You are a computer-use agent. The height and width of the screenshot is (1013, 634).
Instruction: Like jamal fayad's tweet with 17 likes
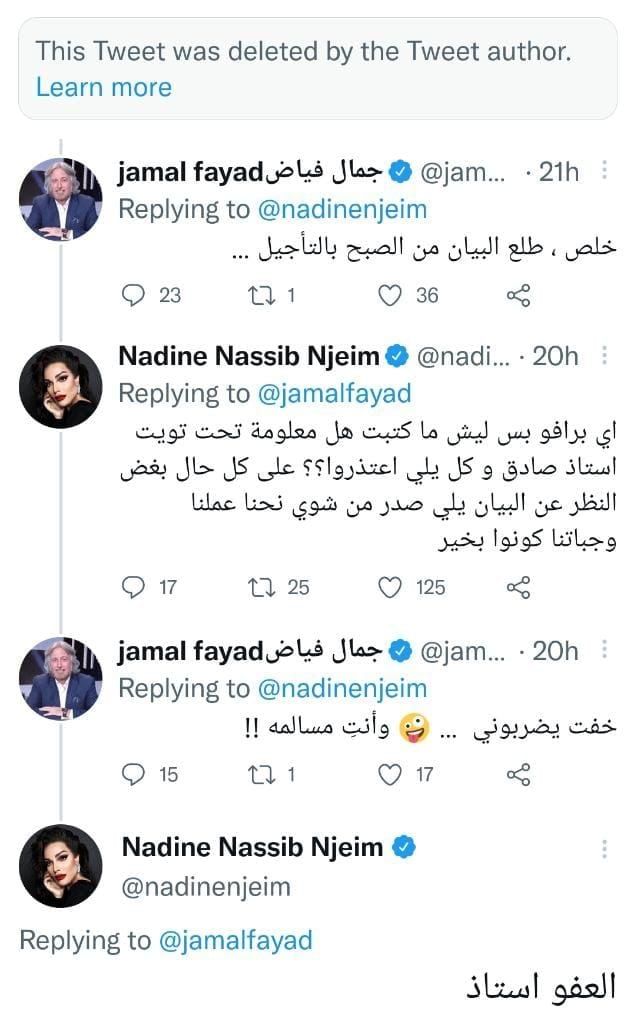(x=390, y=774)
